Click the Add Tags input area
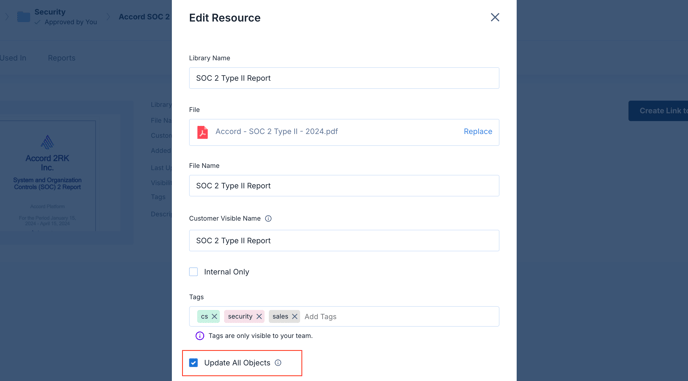This screenshot has height=381, width=688. (x=399, y=316)
